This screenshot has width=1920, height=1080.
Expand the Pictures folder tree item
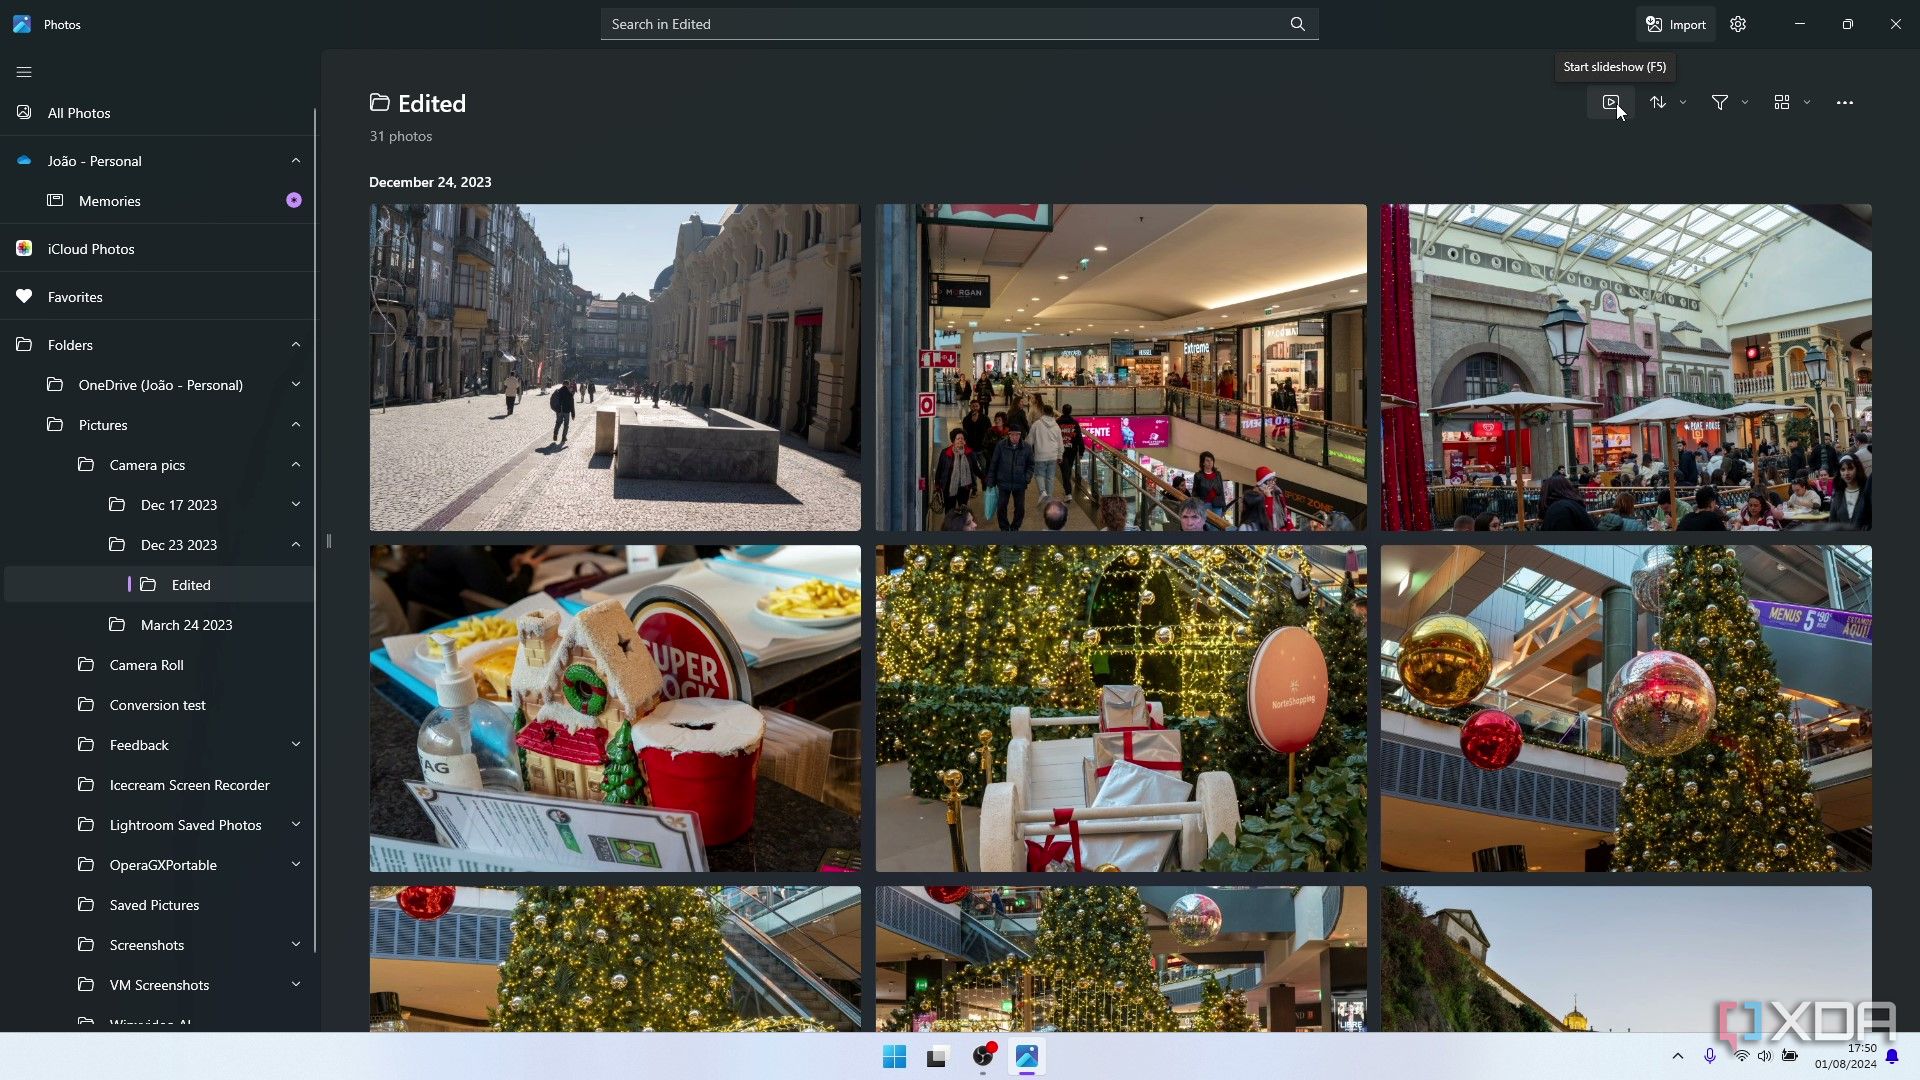pyautogui.click(x=295, y=425)
